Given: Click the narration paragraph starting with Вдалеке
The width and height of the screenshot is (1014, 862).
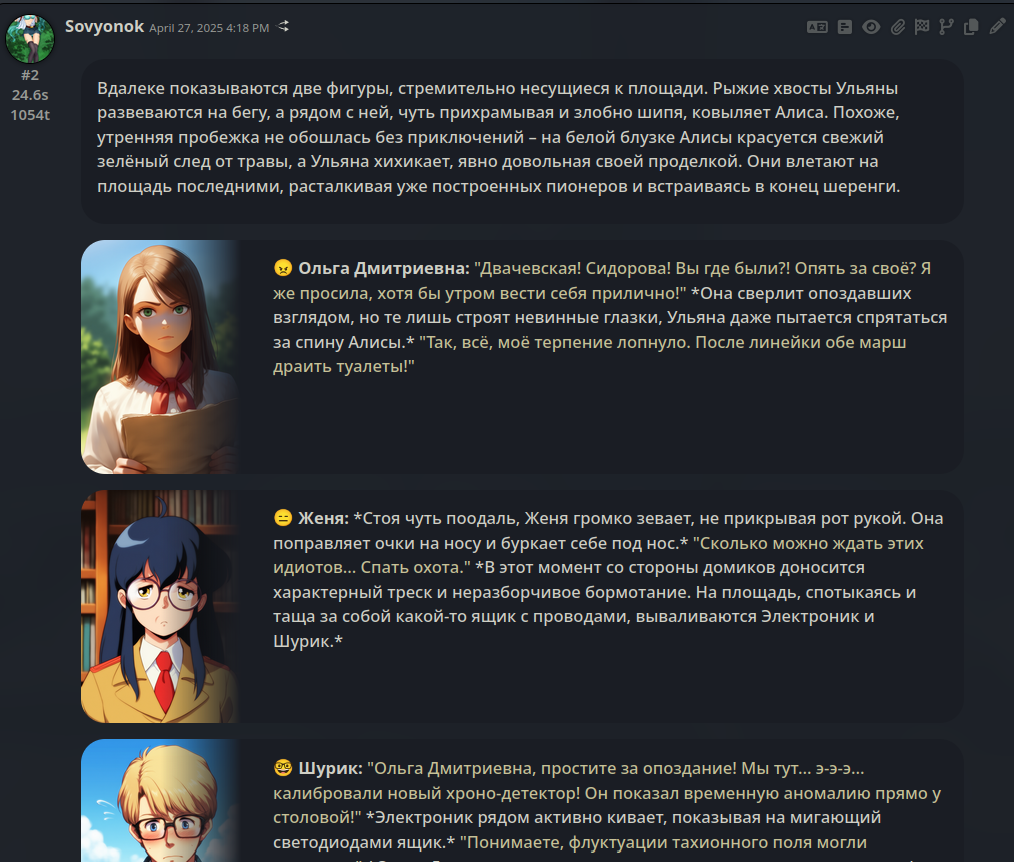Looking at the screenshot, I should point(499,137).
